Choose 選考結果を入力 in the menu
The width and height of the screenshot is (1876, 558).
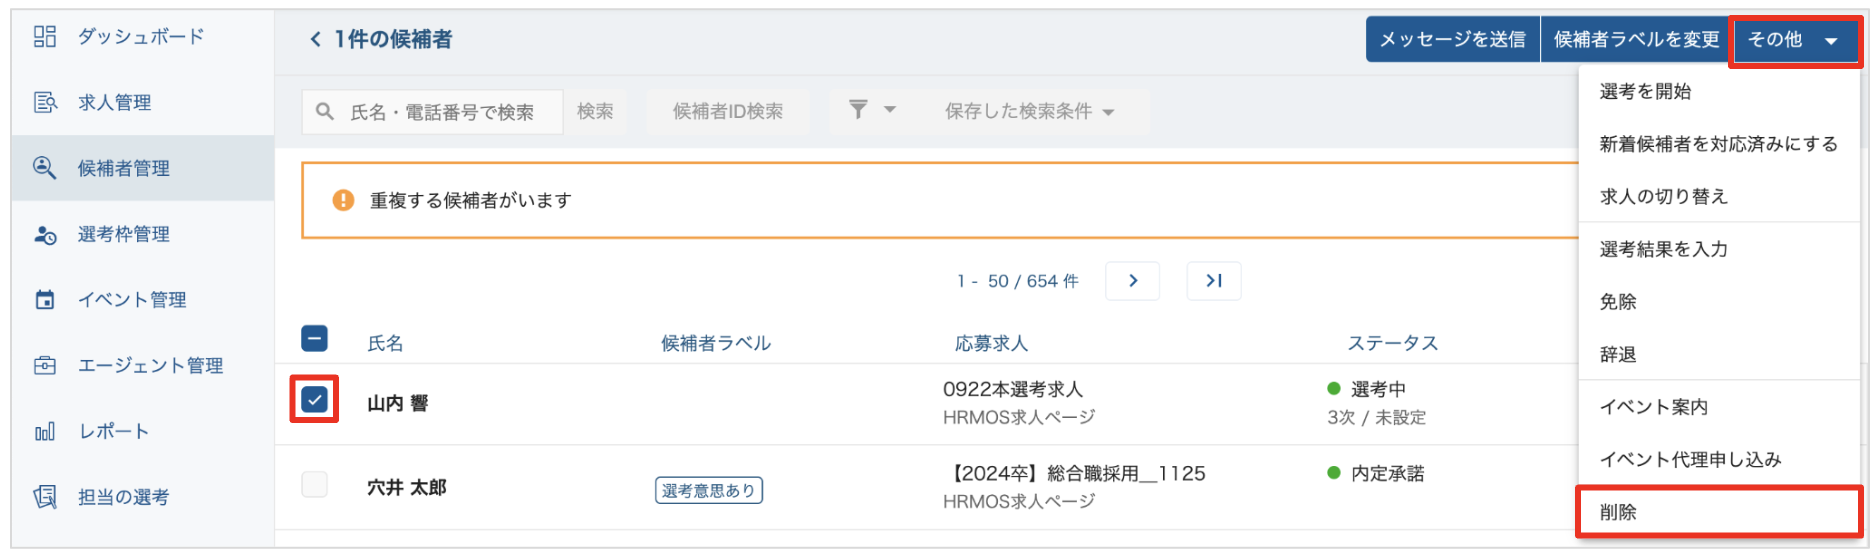(x=1663, y=249)
